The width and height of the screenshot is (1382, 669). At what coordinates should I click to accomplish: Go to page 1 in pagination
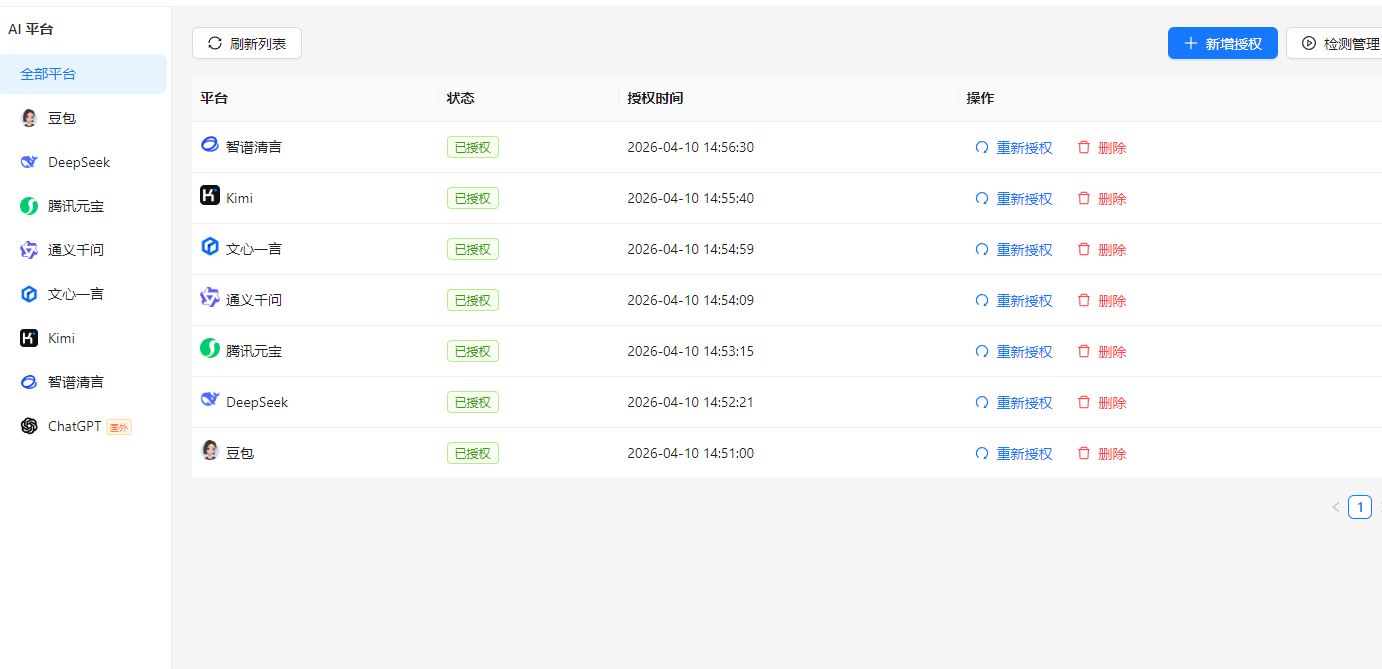(x=1360, y=507)
